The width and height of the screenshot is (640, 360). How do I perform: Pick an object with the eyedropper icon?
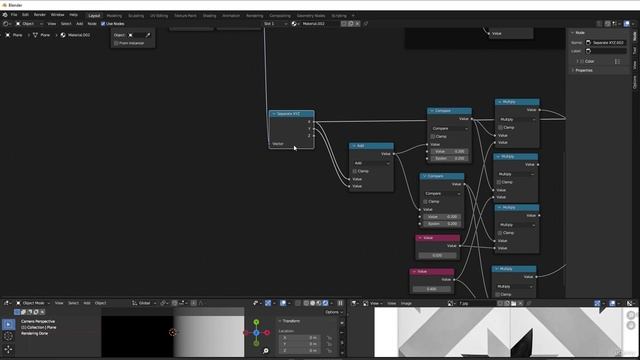(x=148, y=35)
